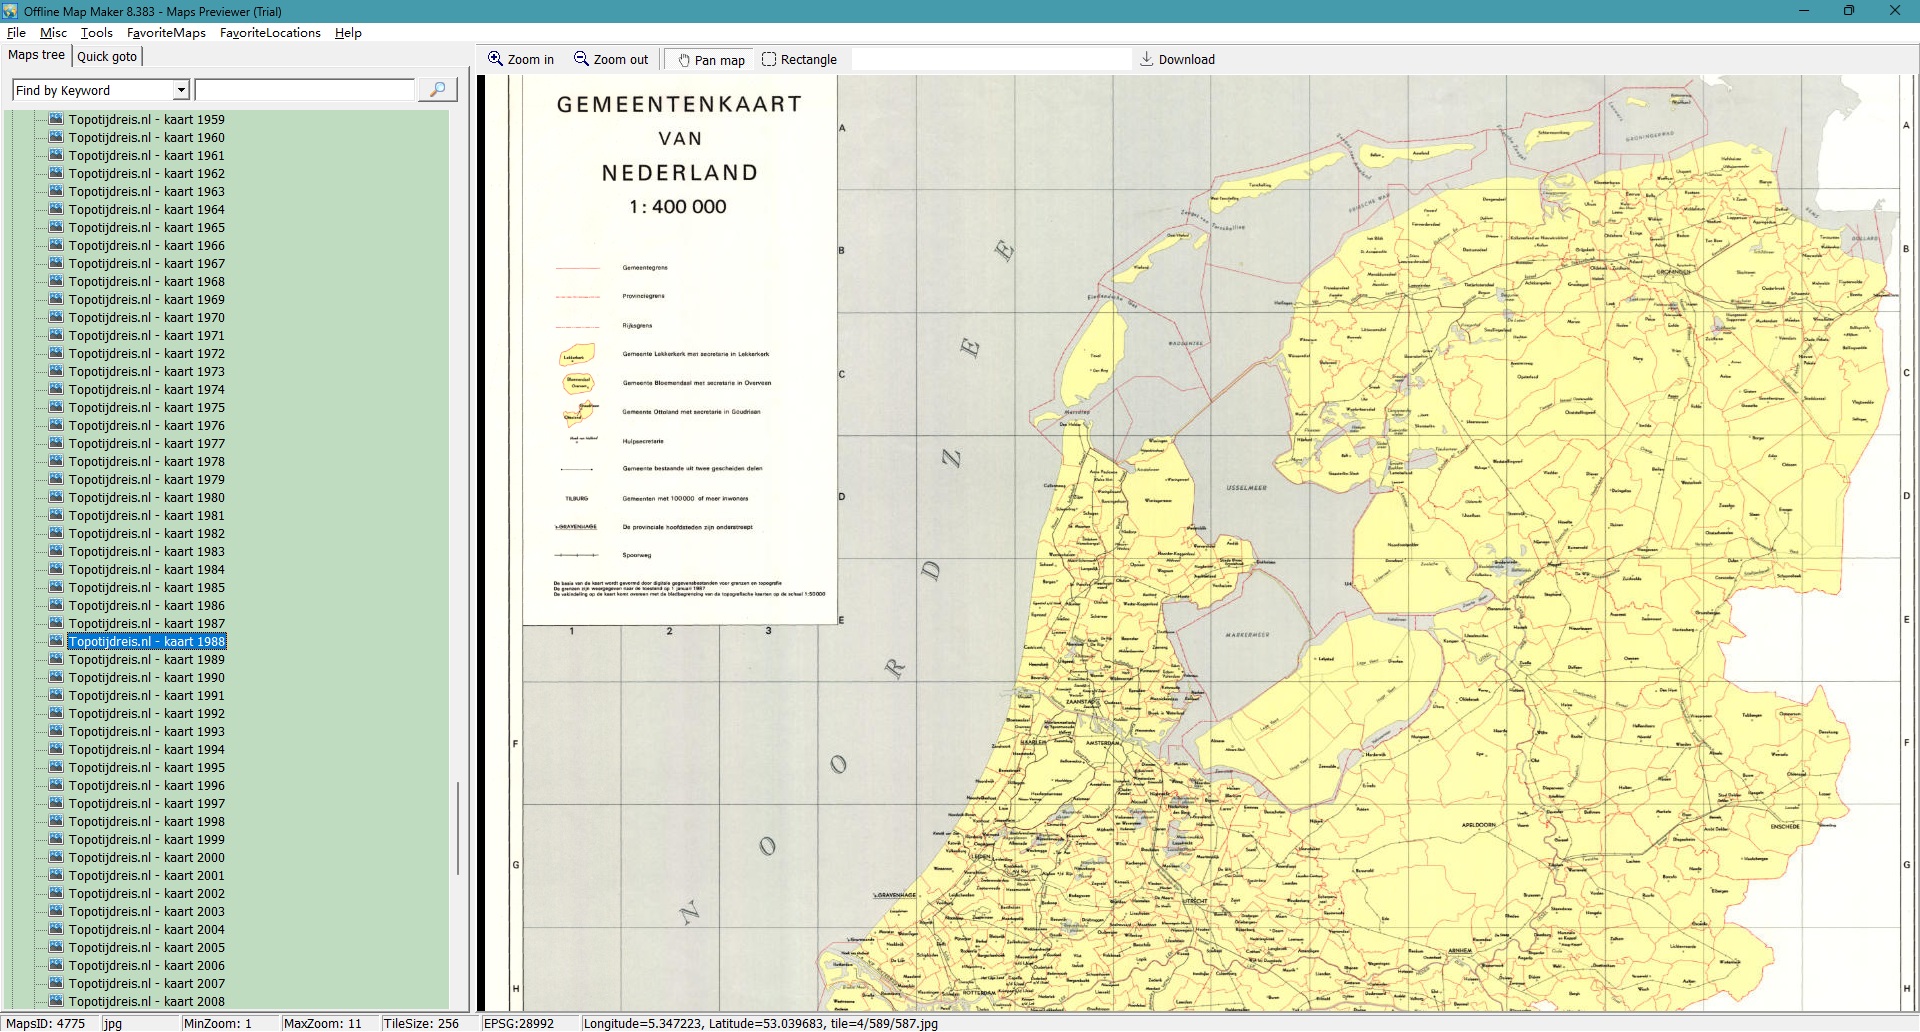Select Topotijdreis.nl - kaart 1960 map

(x=146, y=137)
